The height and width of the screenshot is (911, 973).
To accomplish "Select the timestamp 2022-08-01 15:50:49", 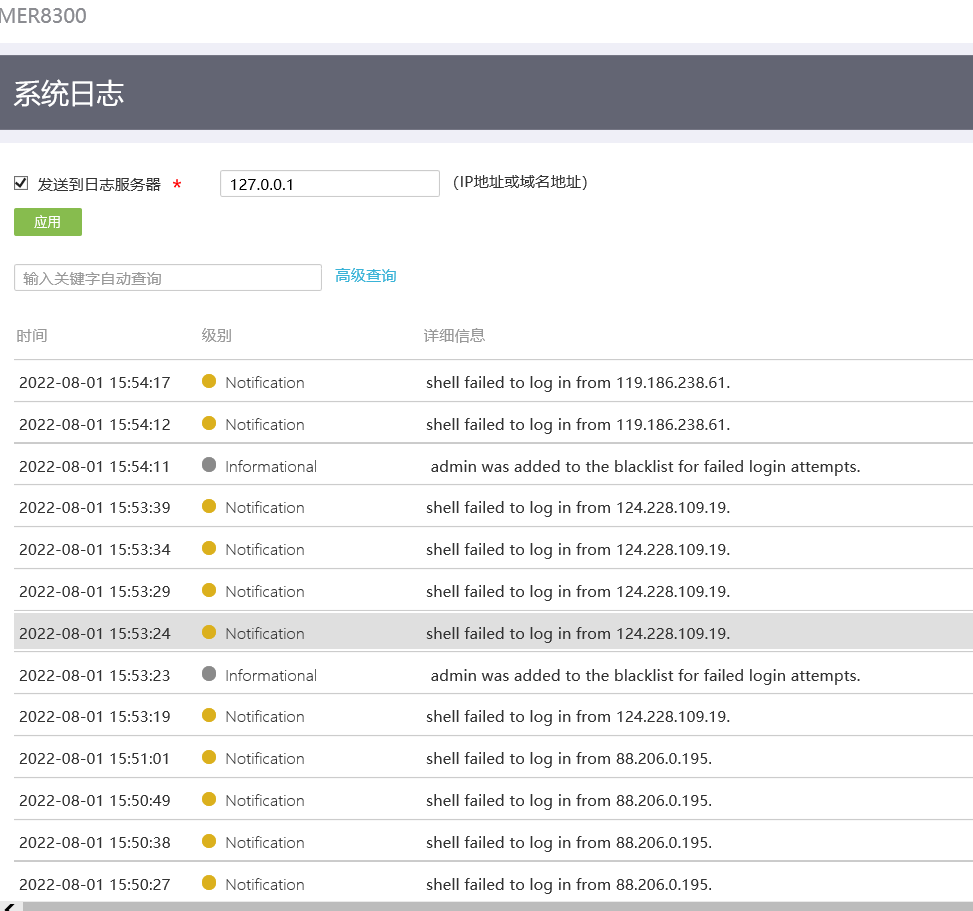I will (x=95, y=801).
